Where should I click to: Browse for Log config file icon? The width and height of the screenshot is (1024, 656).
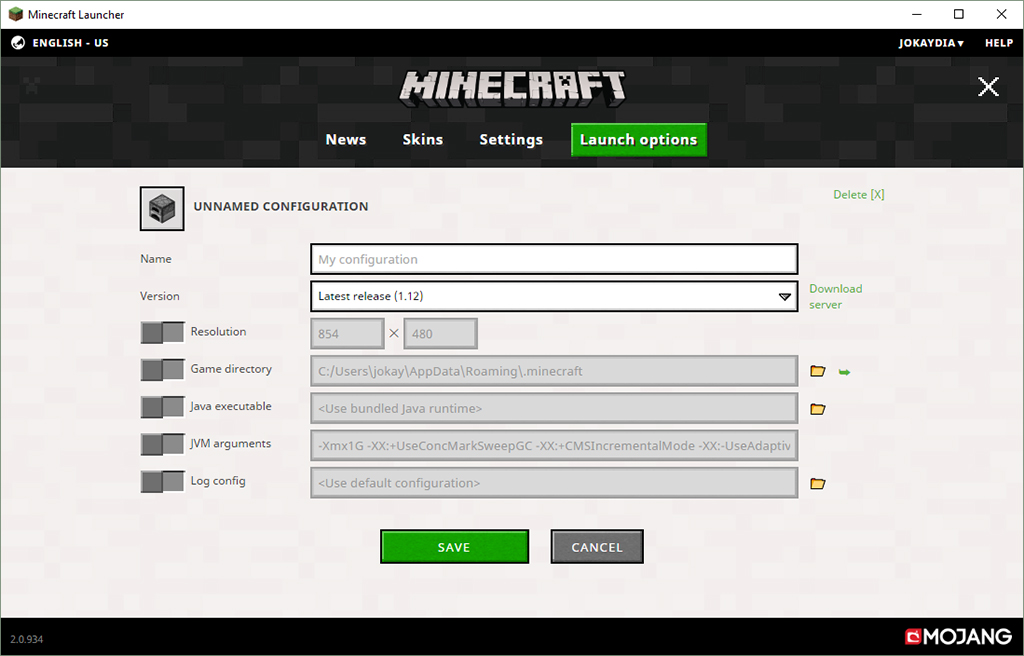pyautogui.click(x=818, y=484)
